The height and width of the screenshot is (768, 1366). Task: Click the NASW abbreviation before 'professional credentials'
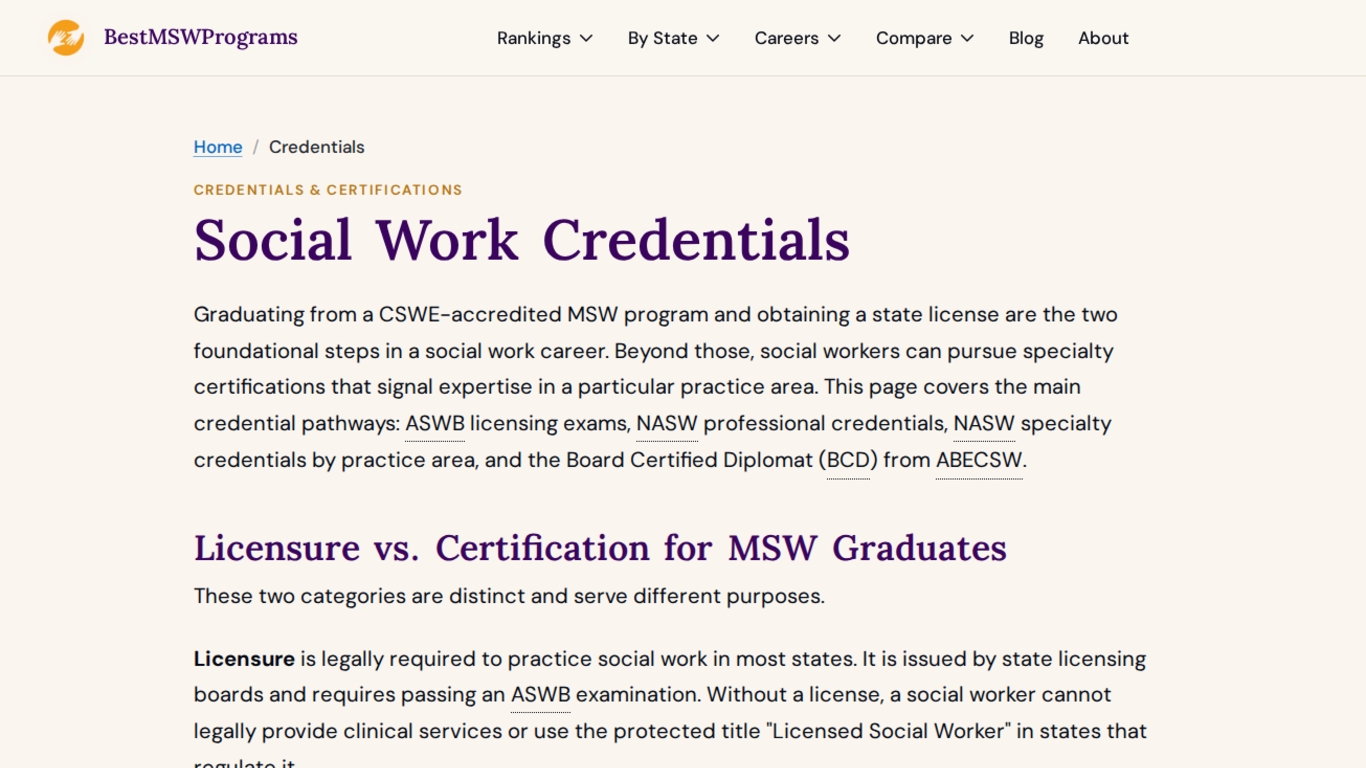click(x=667, y=423)
